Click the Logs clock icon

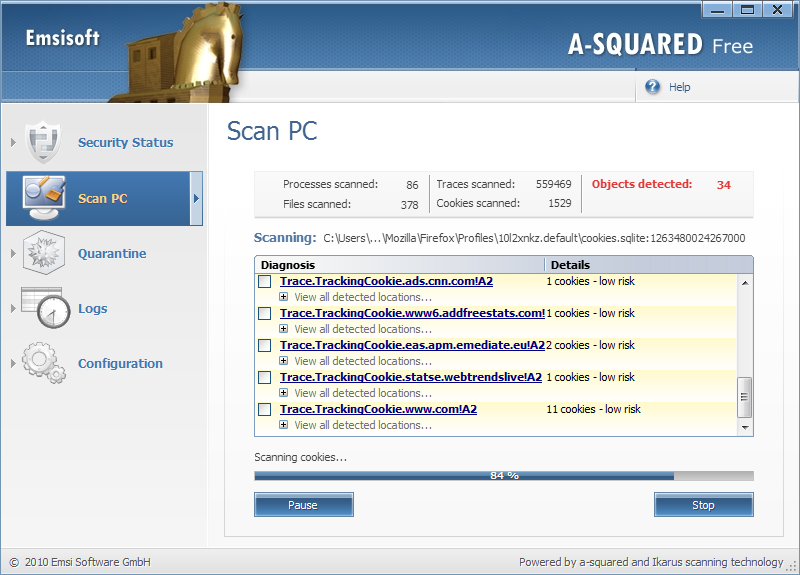pos(46,308)
